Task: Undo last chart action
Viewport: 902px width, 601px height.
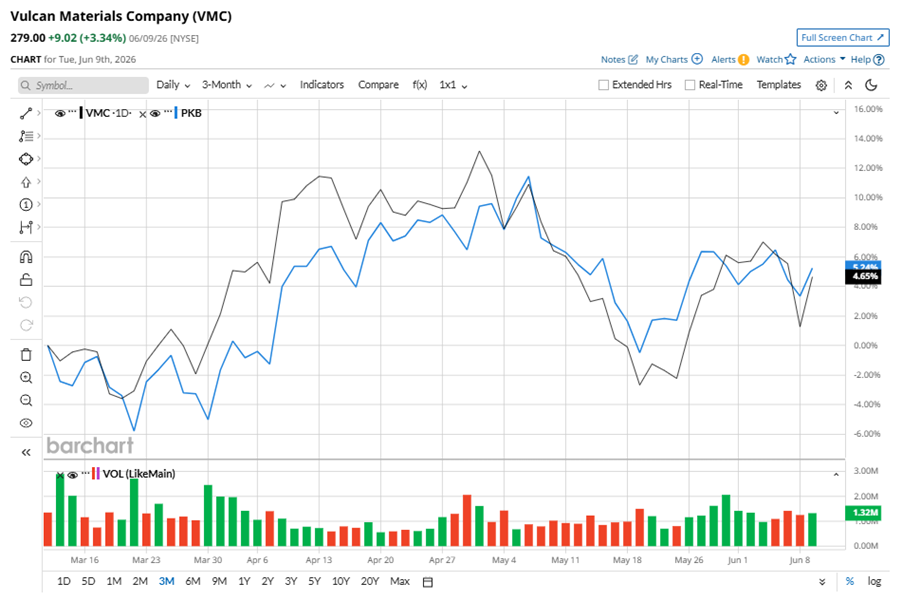Action: [26, 303]
